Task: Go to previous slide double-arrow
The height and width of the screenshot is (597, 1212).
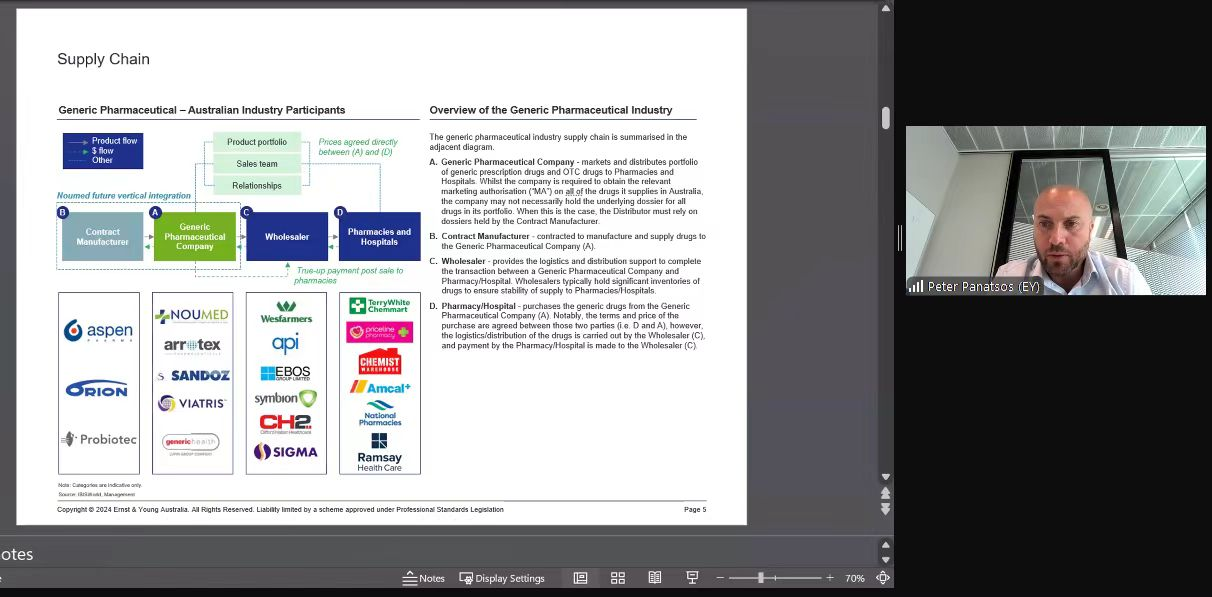Action: tap(886, 493)
